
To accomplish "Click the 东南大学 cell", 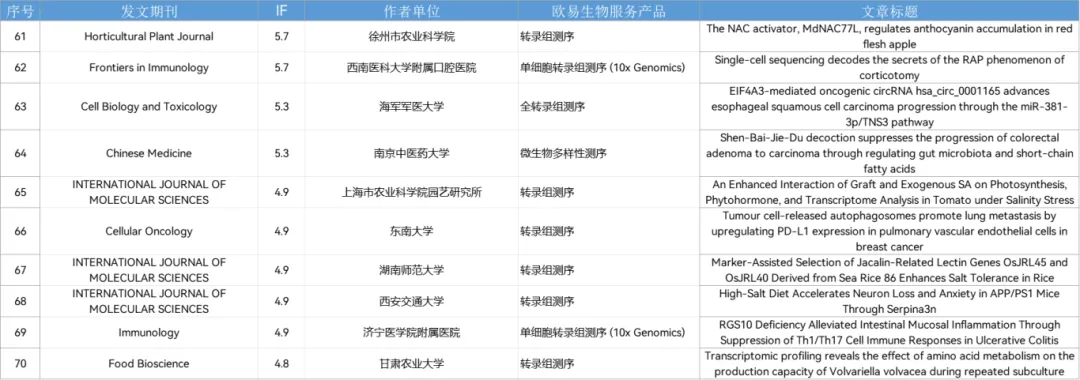I will (411, 231).
